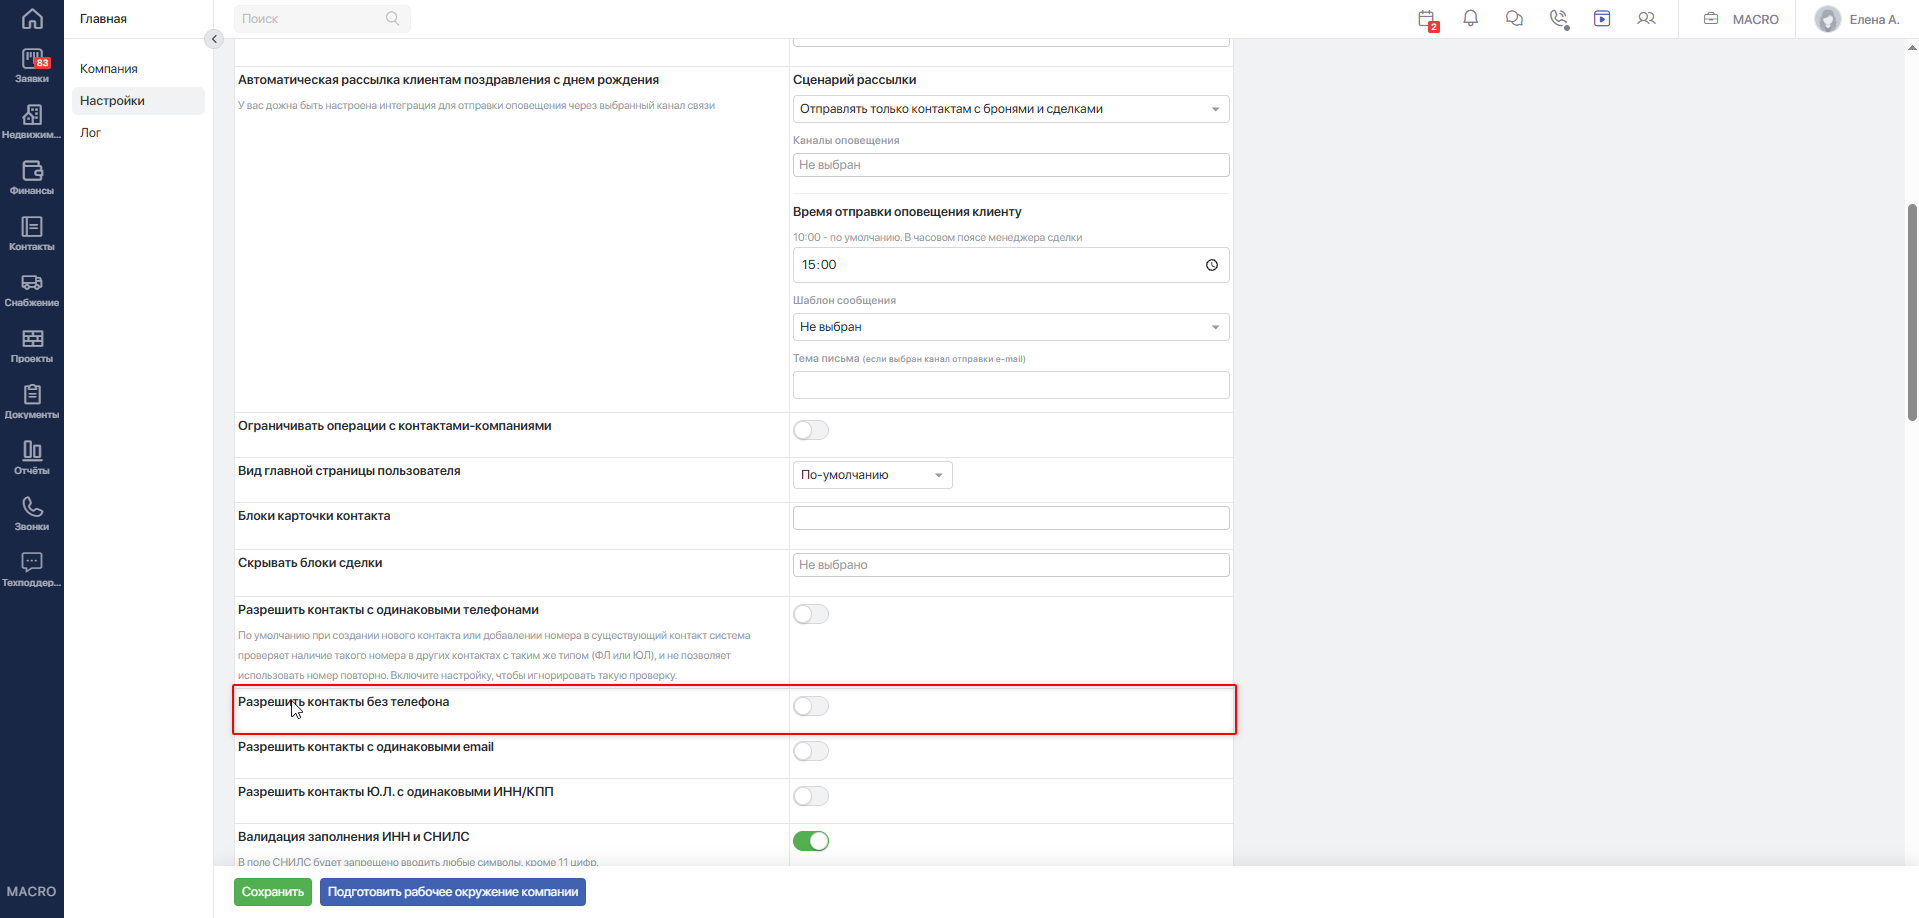Open the Шаблон сообщения dropdown
Image resolution: width=1919 pixels, height=918 pixels.
pos(1011,327)
